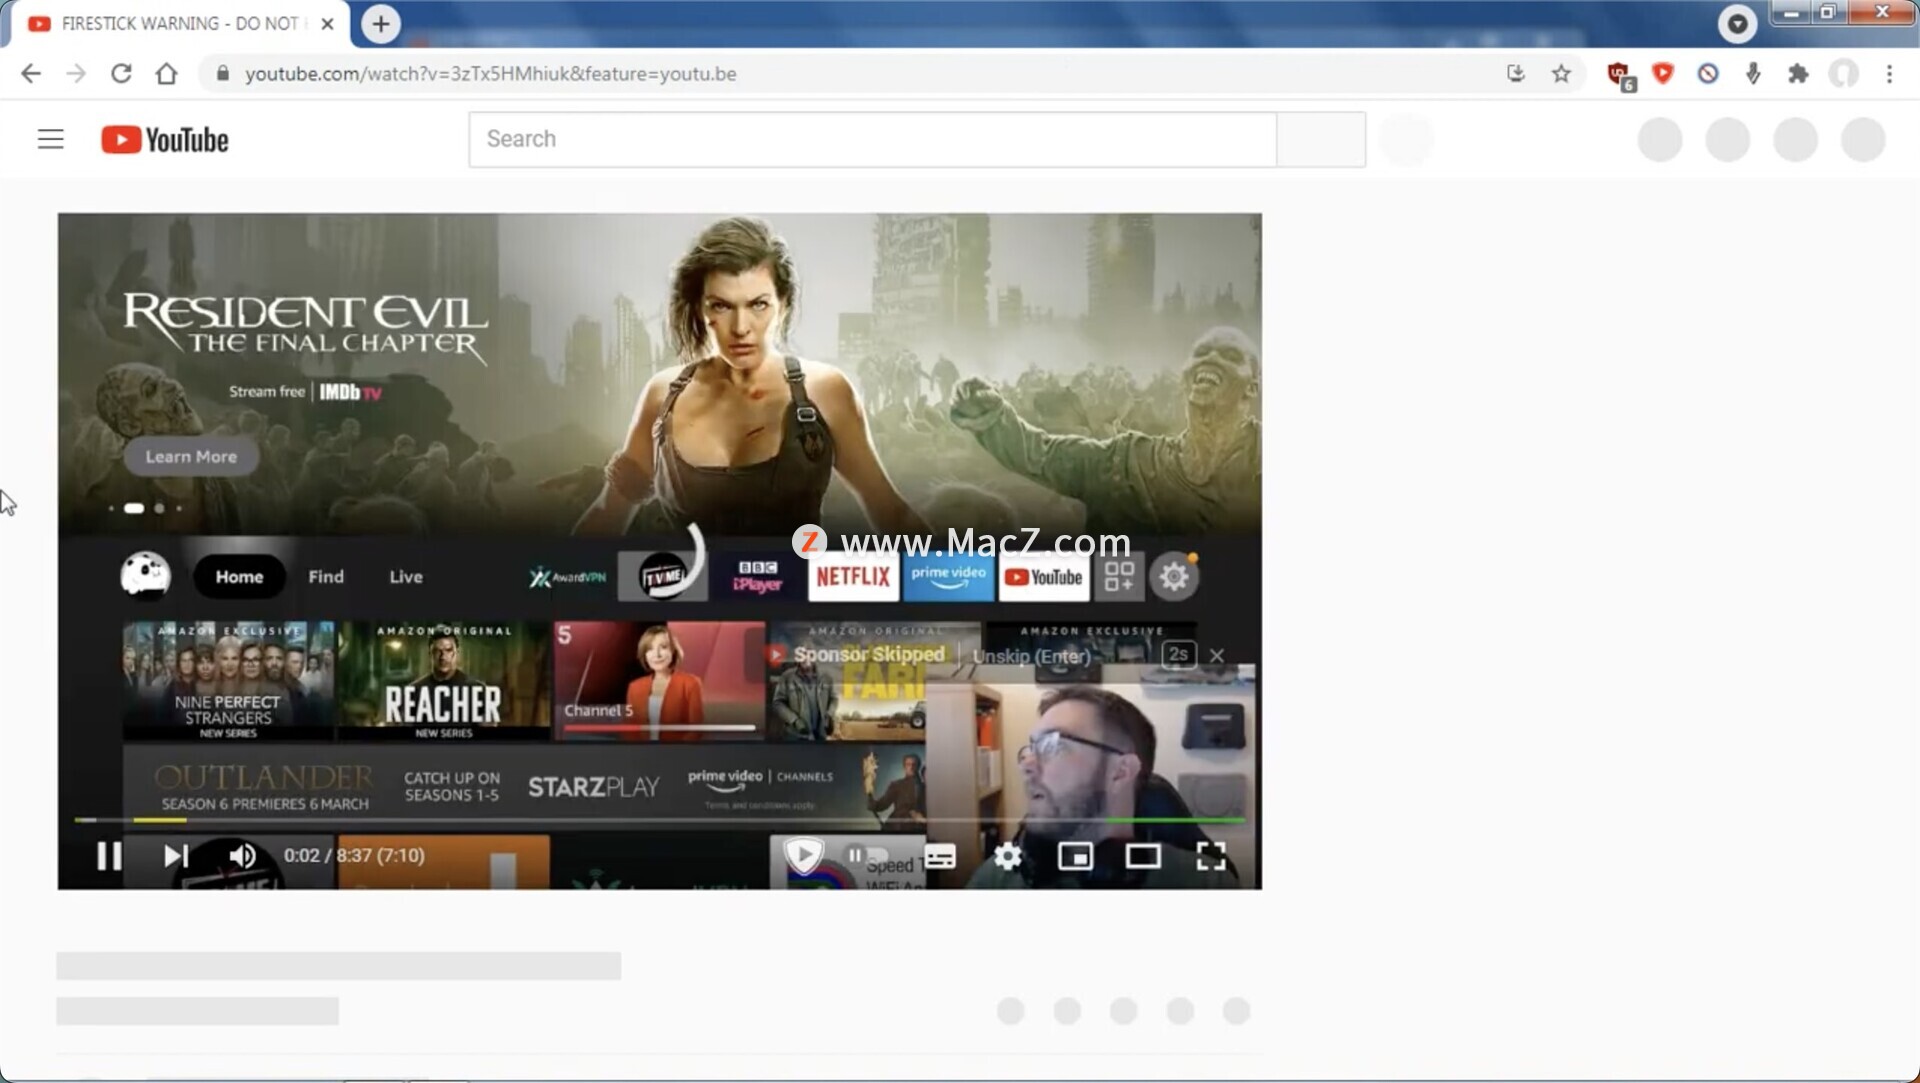Image resolution: width=1920 pixels, height=1083 pixels.
Task: Click the microphone-arrow extension icon
Action: point(1753,74)
